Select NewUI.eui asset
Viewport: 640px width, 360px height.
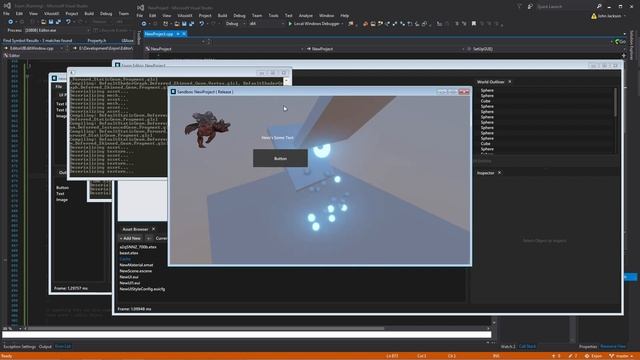pyautogui.click(x=129, y=277)
